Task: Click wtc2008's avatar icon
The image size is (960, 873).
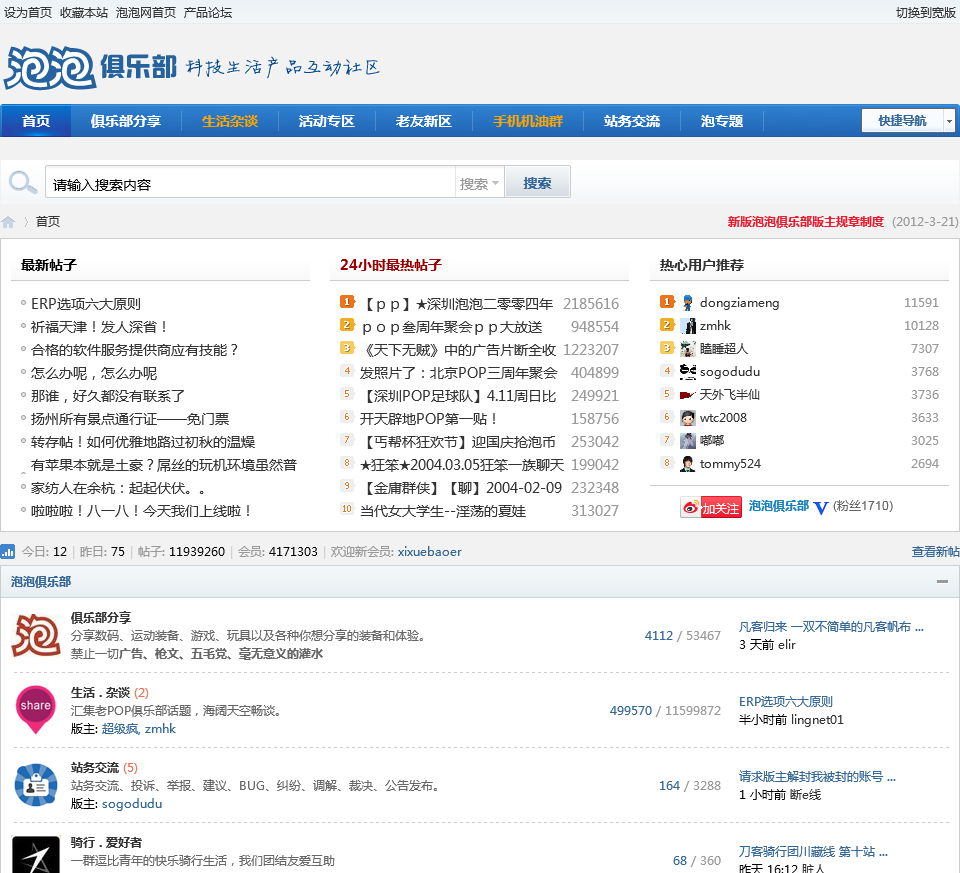Action: coord(688,418)
